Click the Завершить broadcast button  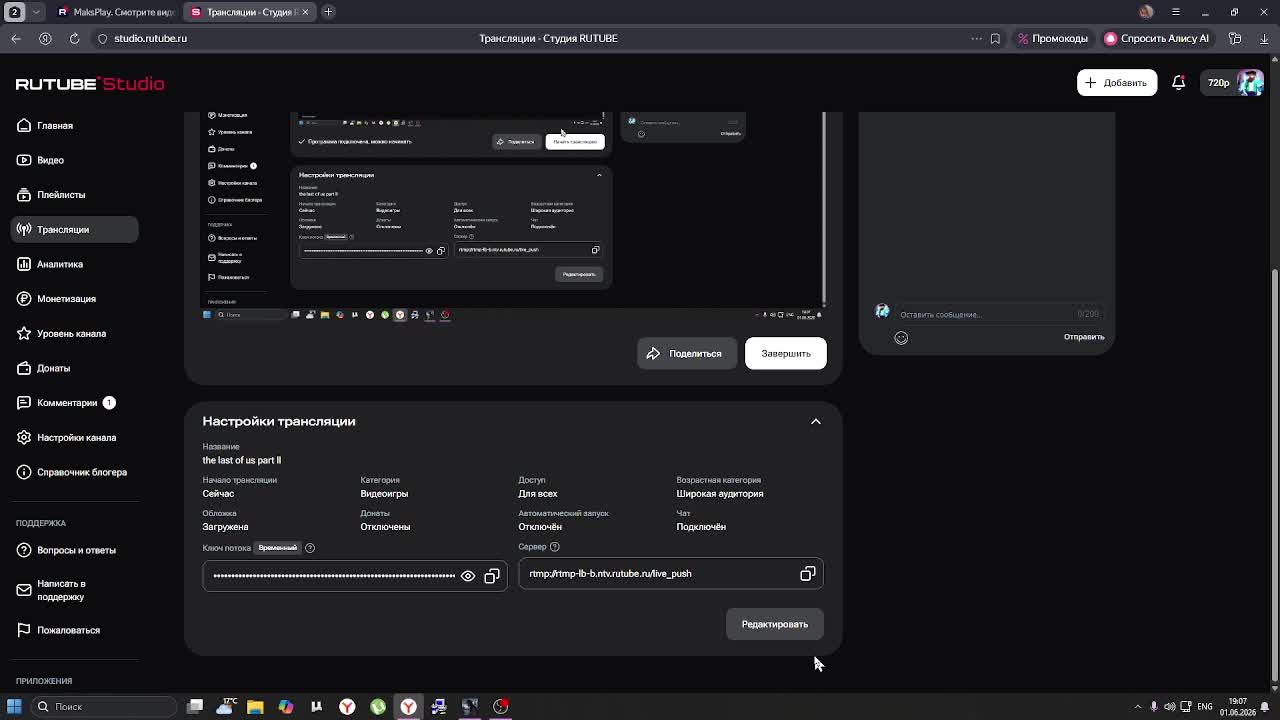tap(786, 353)
